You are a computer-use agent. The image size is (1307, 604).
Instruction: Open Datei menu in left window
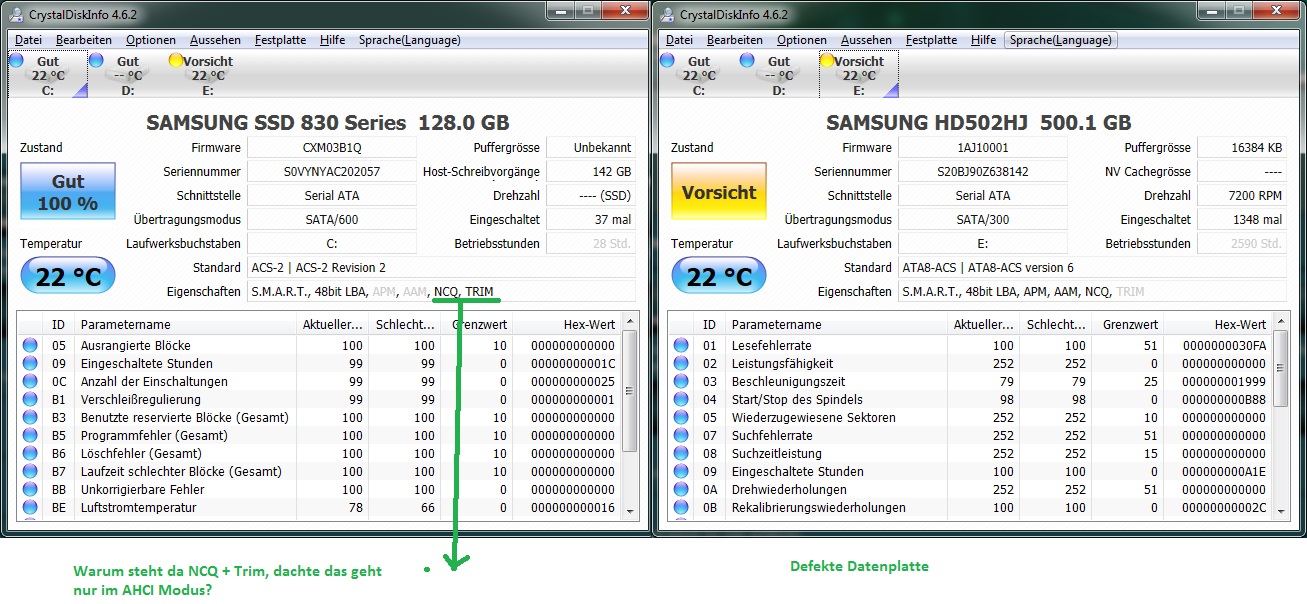(x=28, y=40)
